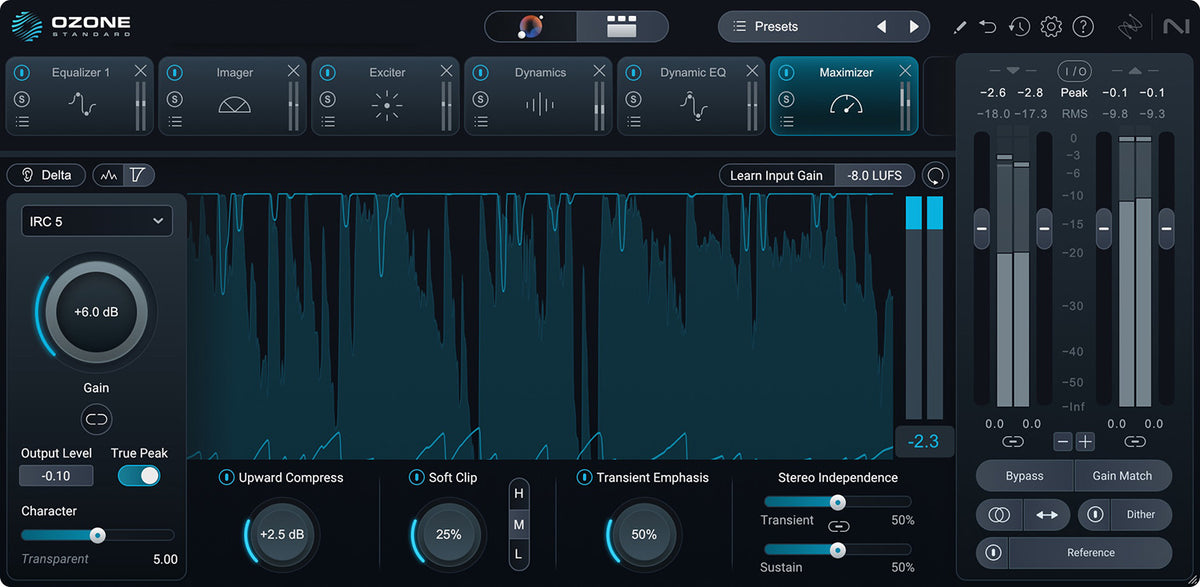1200x587 pixels.
Task: Link the output gain faders
Action: [1134, 441]
